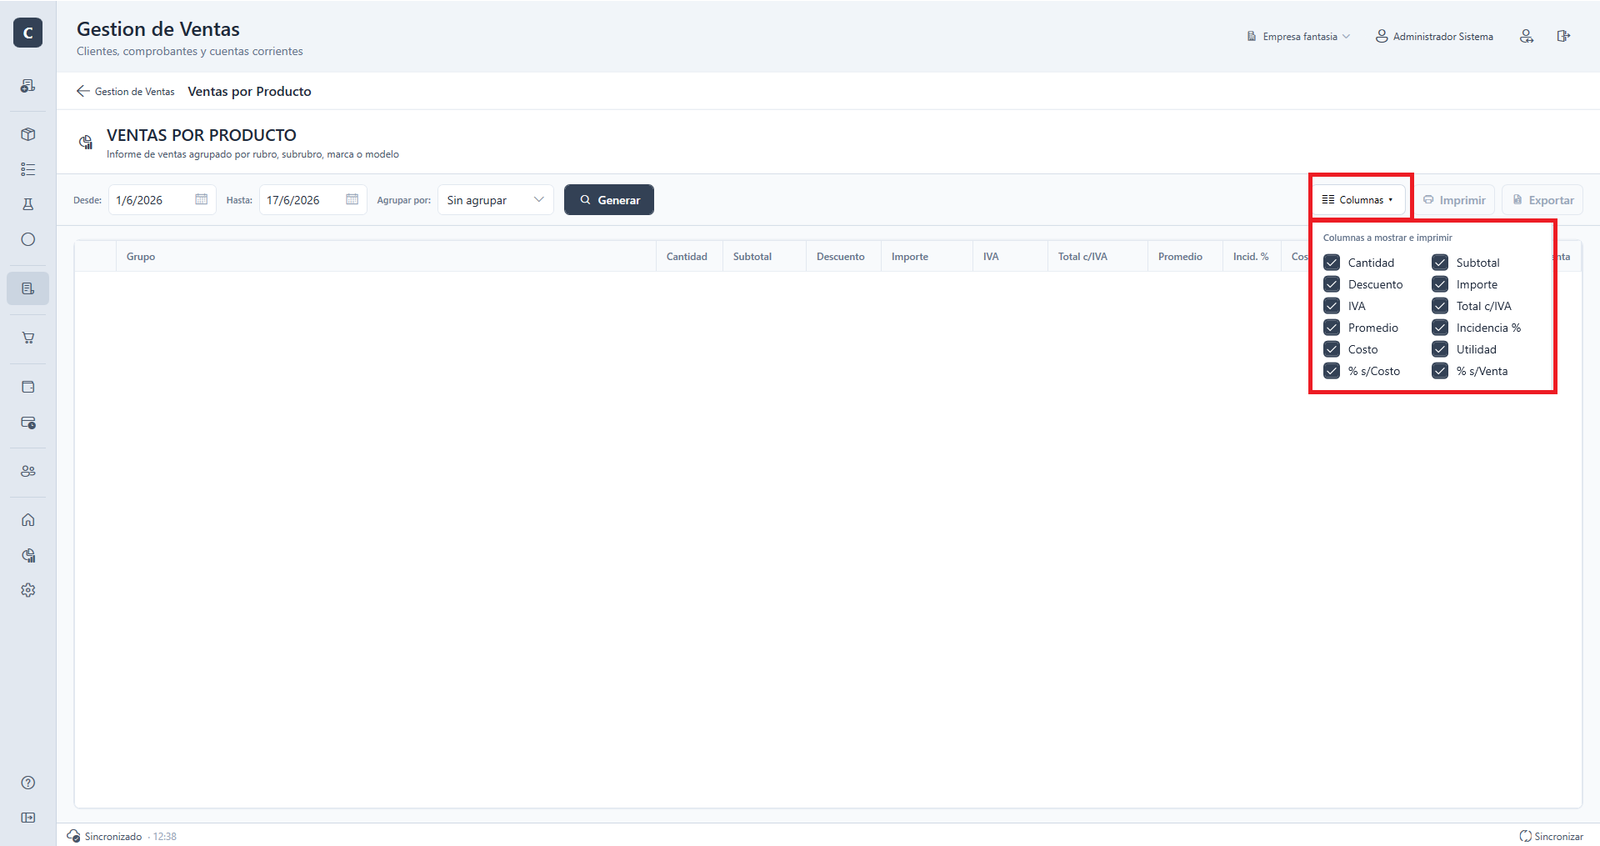
Task: Click the Sincronizar button in status bar
Action: coord(1551,836)
